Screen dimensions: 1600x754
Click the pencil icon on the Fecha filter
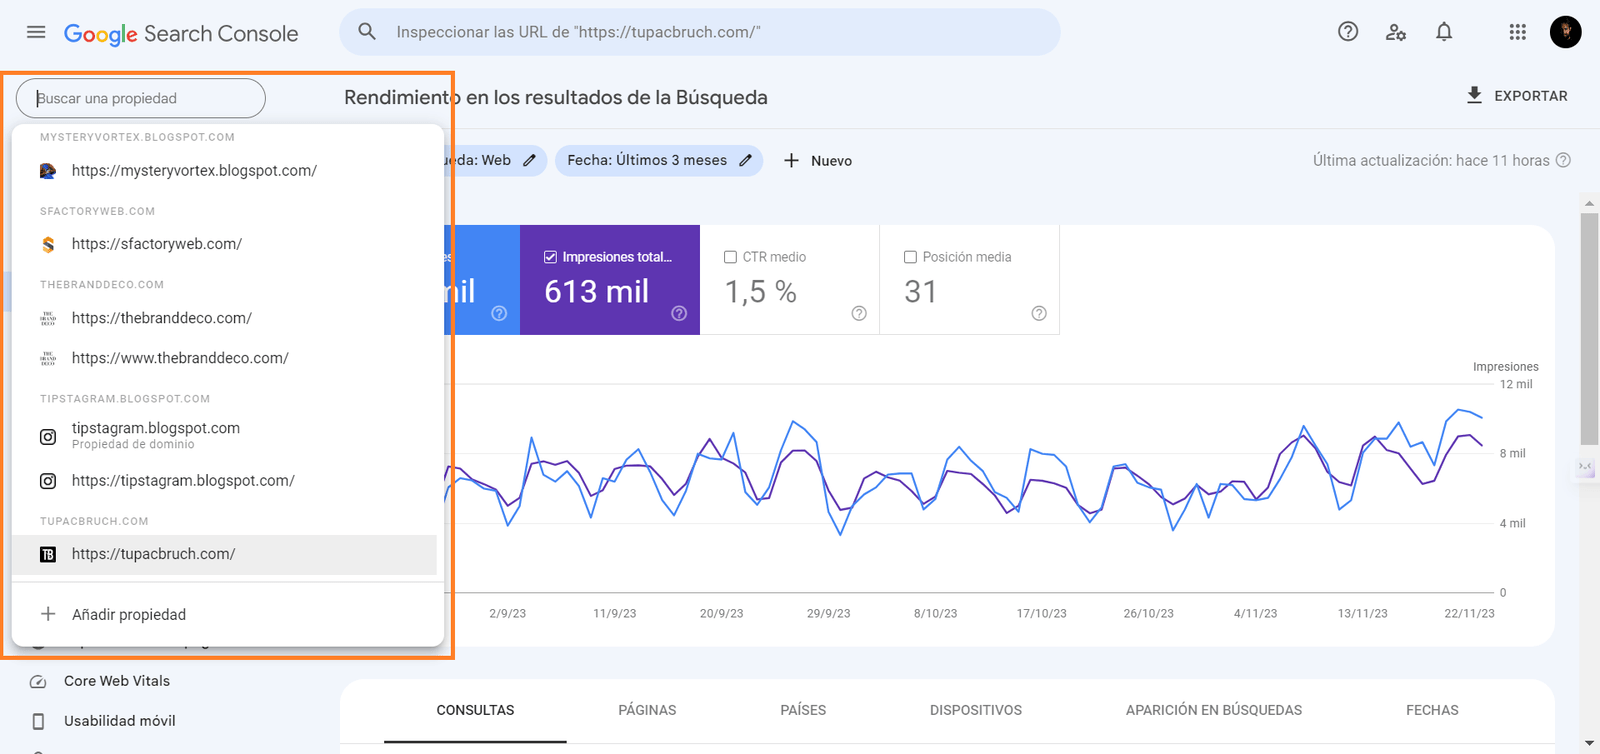pyautogui.click(x=745, y=160)
